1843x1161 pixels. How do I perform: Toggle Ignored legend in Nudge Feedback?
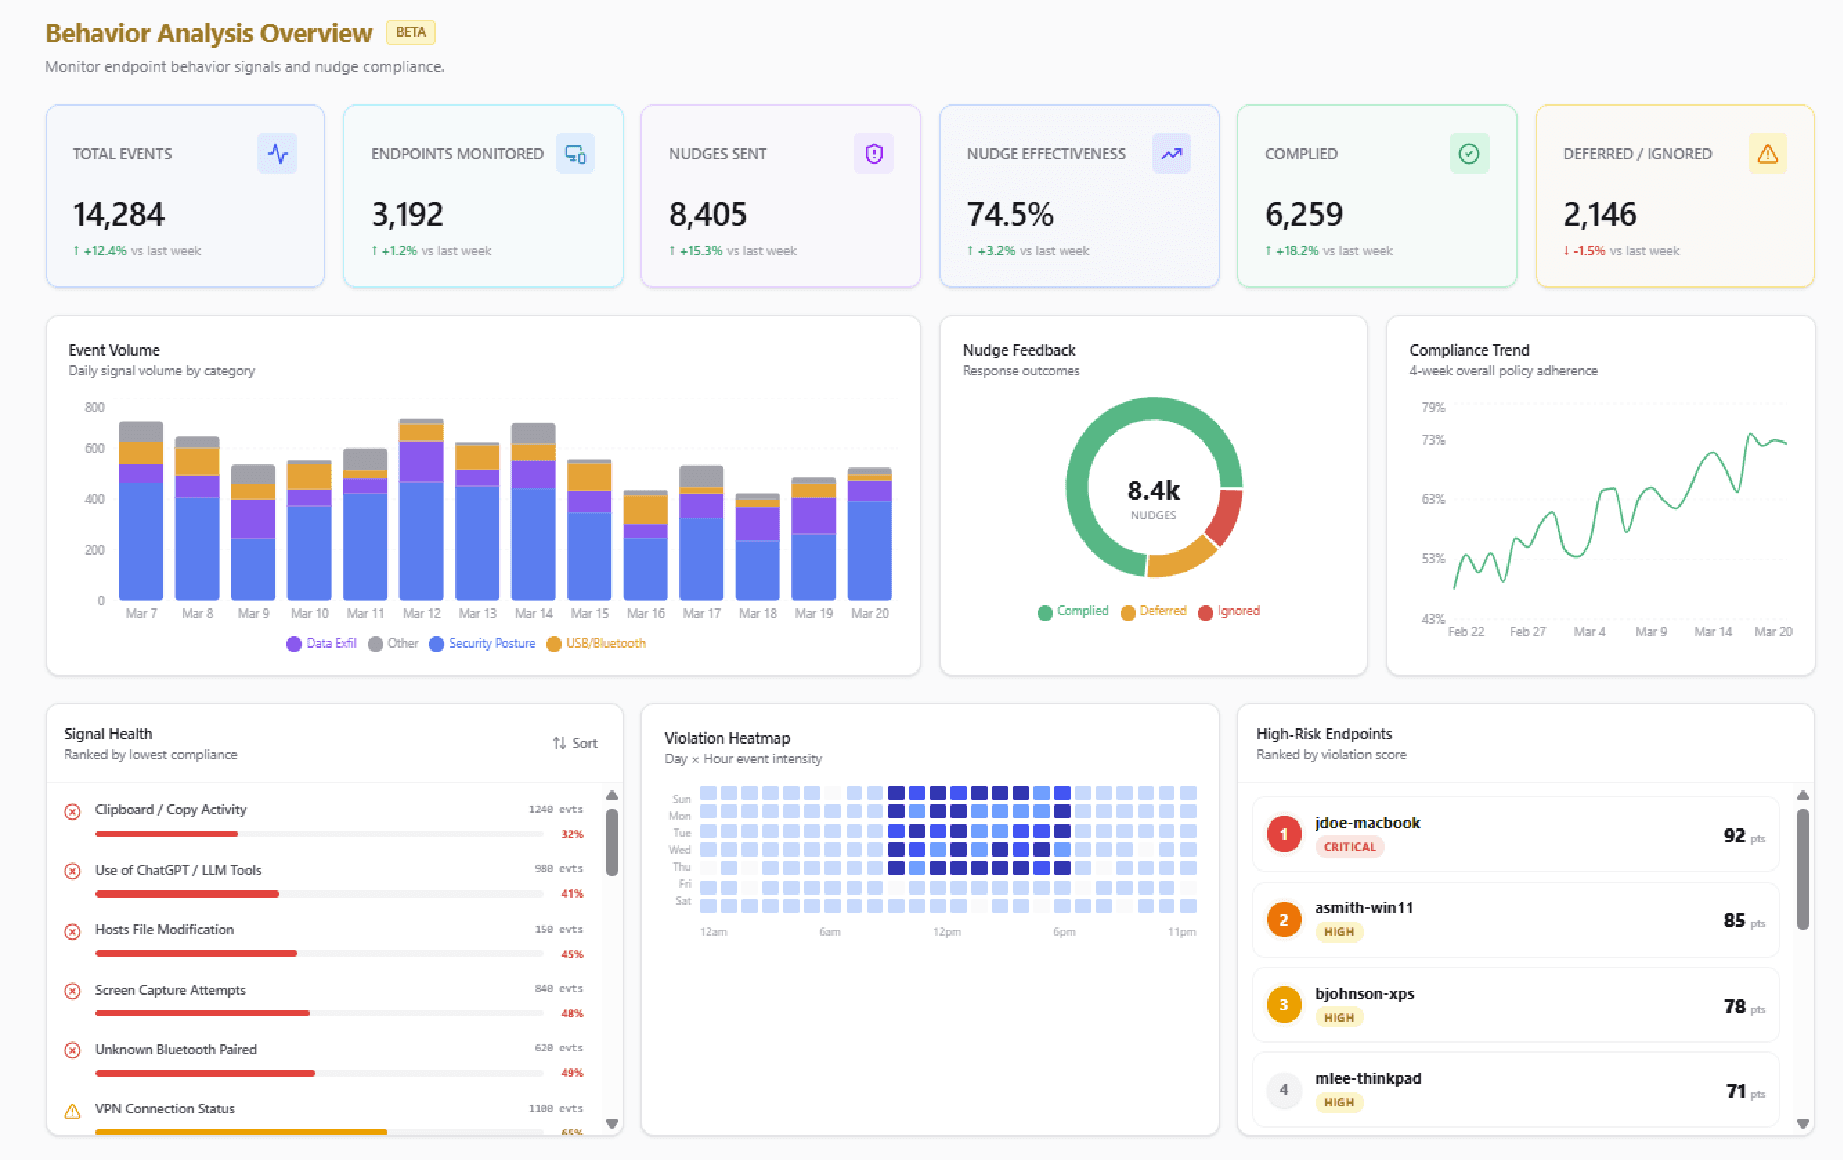pyautogui.click(x=1230, y=611)
